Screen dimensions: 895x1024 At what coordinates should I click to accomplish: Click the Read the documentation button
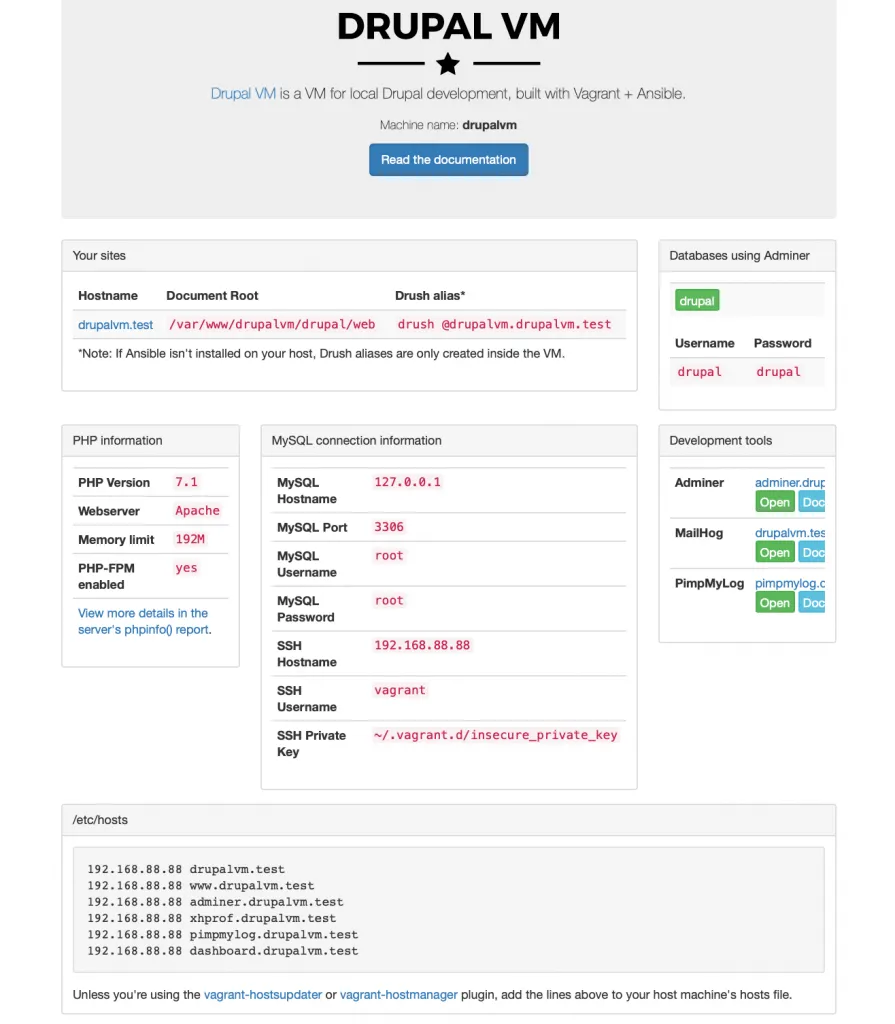(448, 159)
